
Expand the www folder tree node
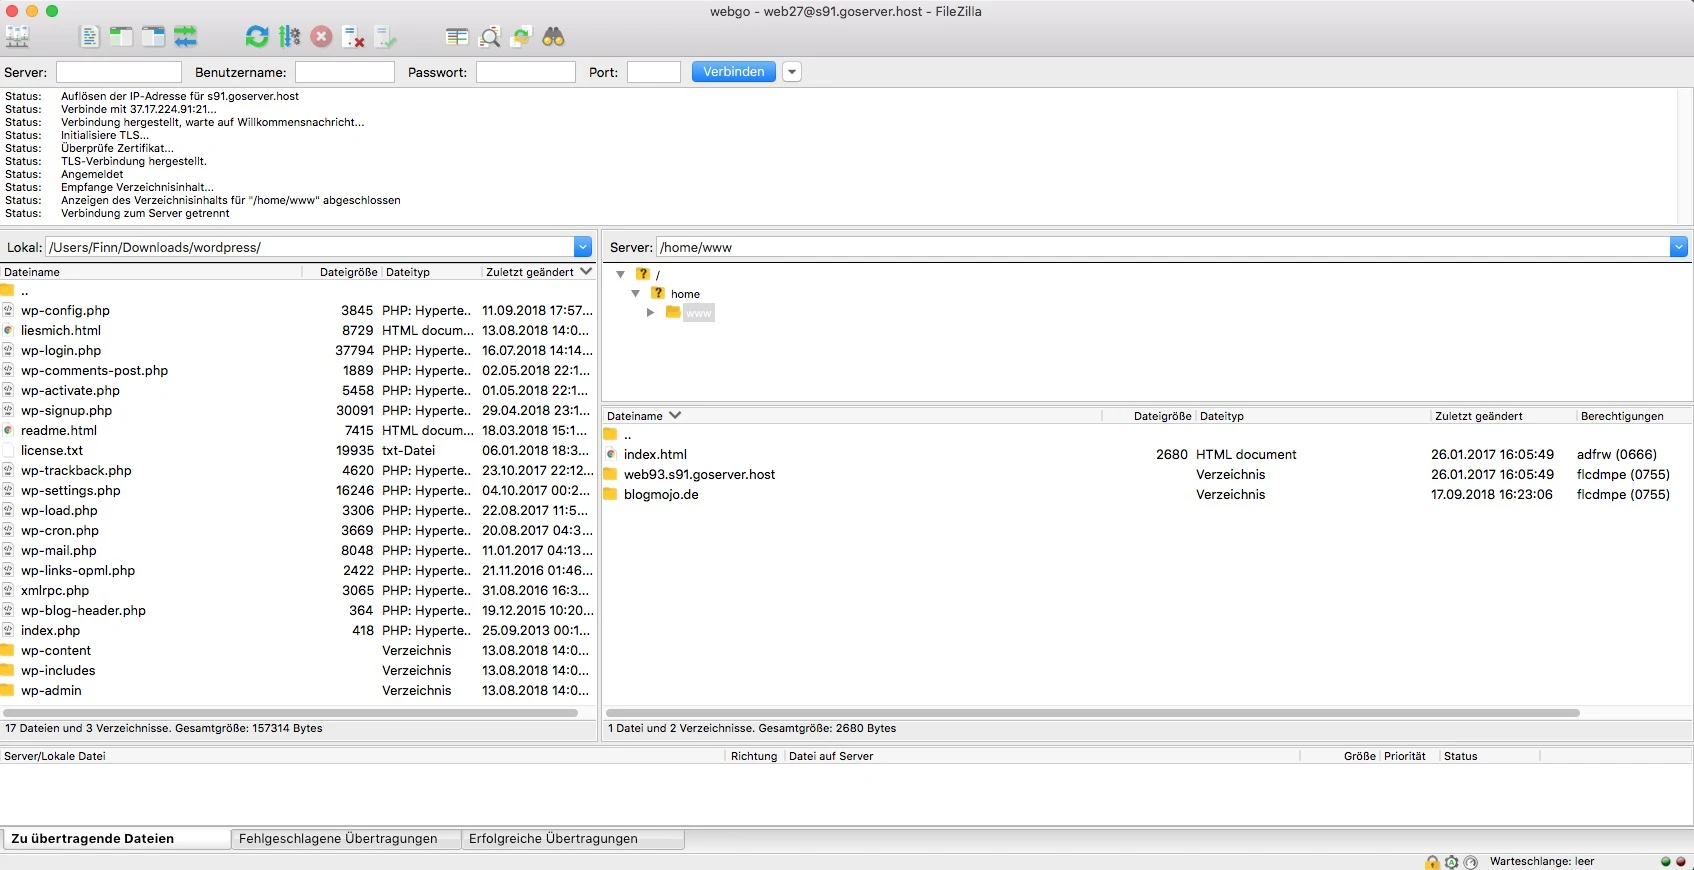pyautogui.click(x=650, y=313)
